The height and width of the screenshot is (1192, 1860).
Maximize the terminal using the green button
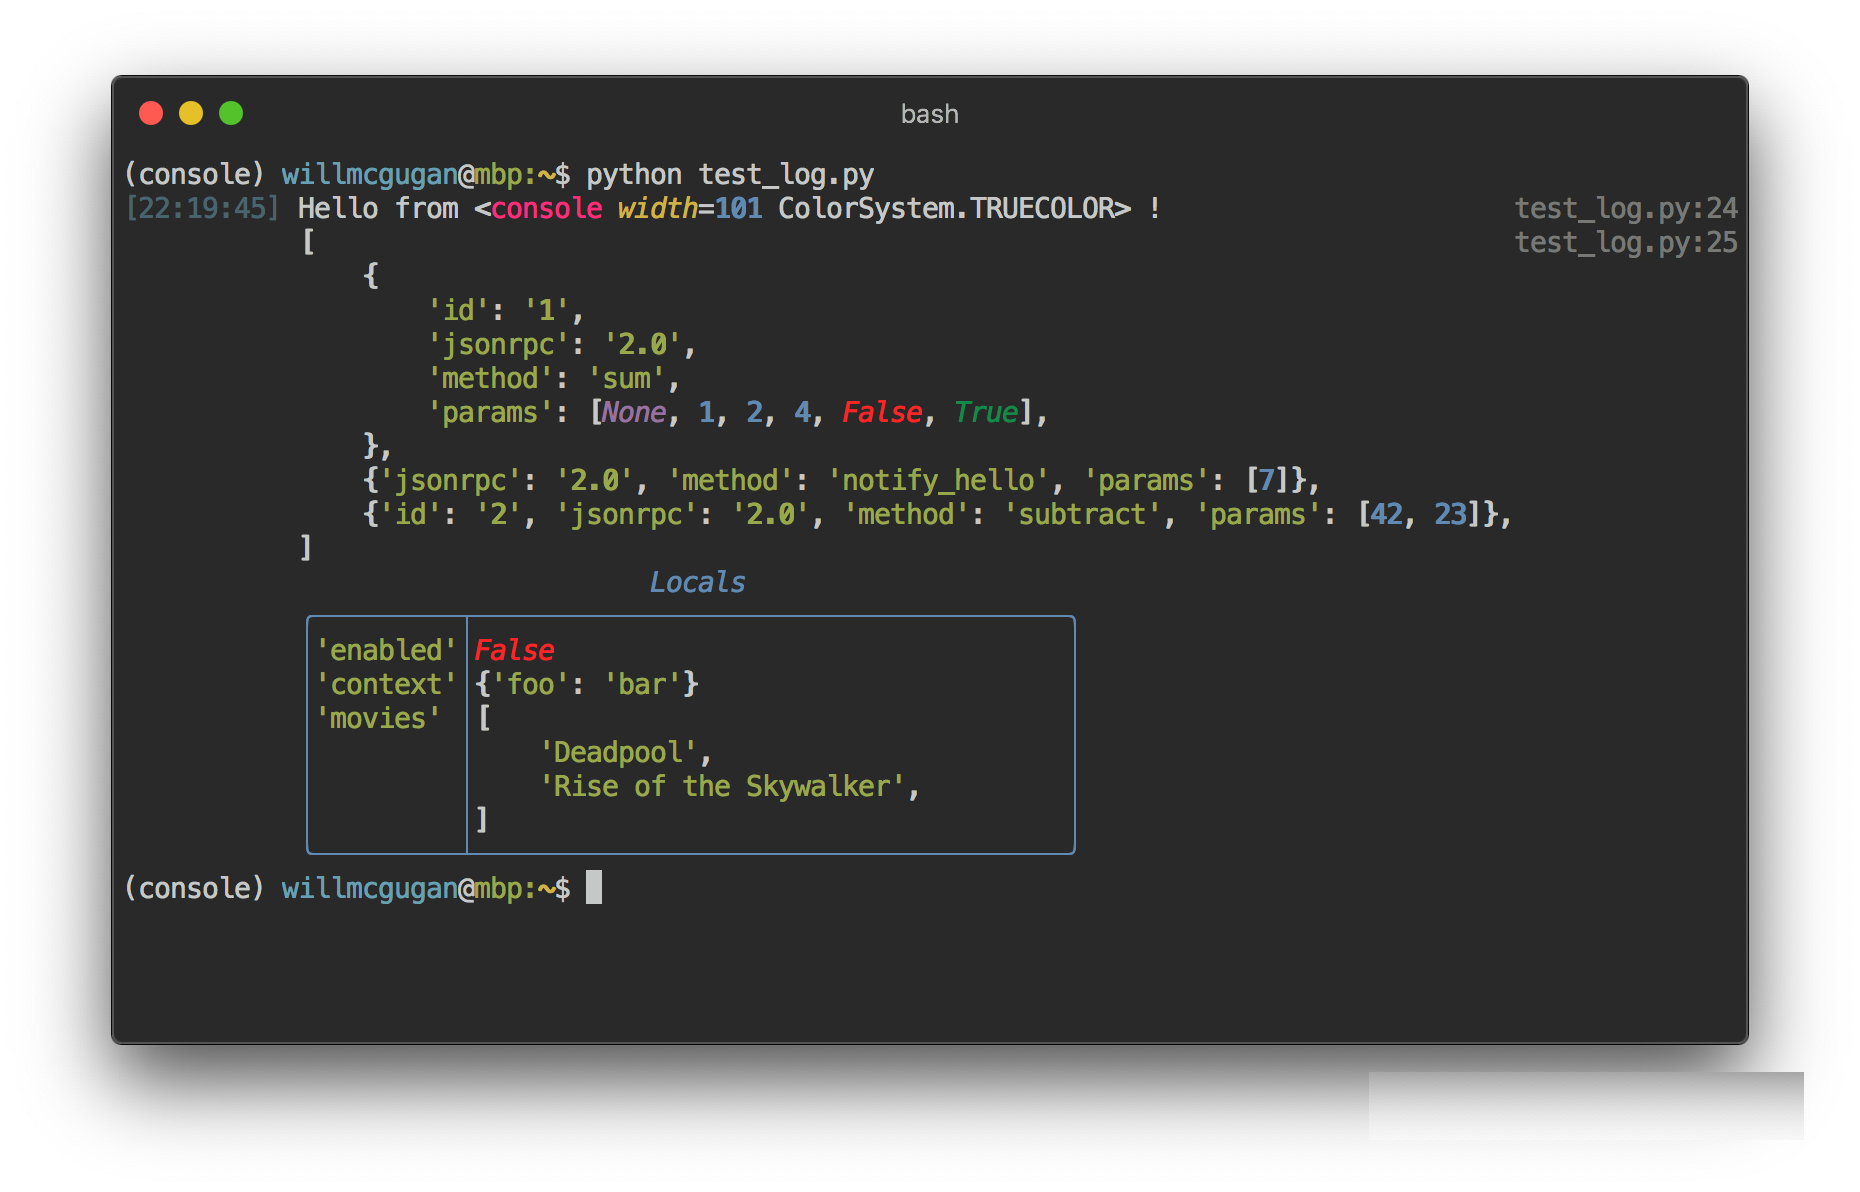231,113
